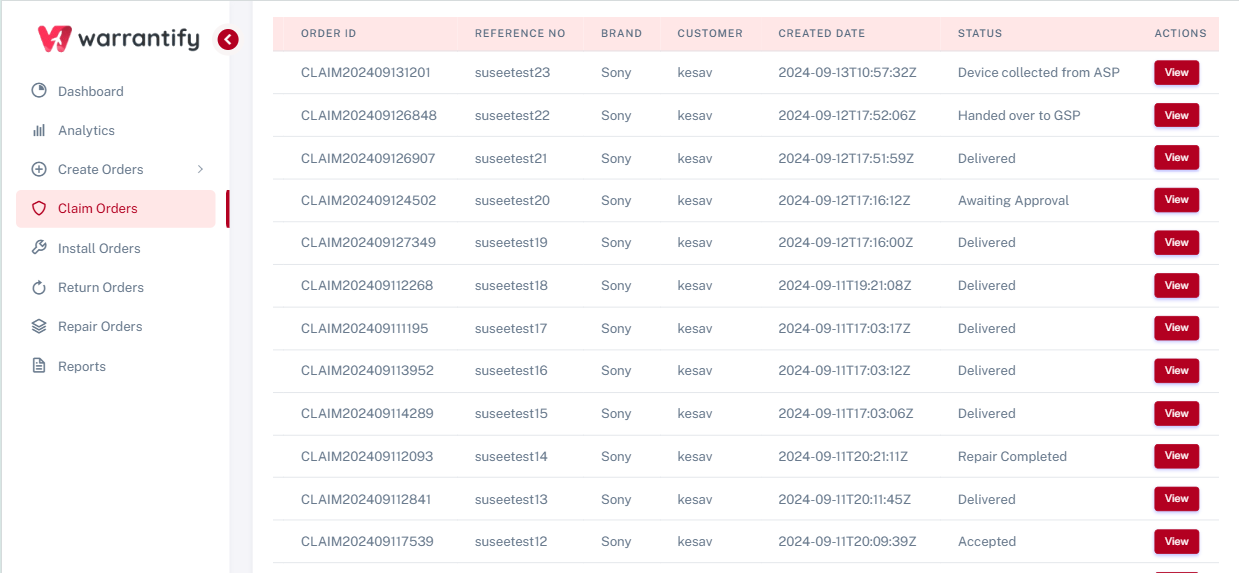View the Awaiting Approval order suseetest20

click(x=1176, y=200)
